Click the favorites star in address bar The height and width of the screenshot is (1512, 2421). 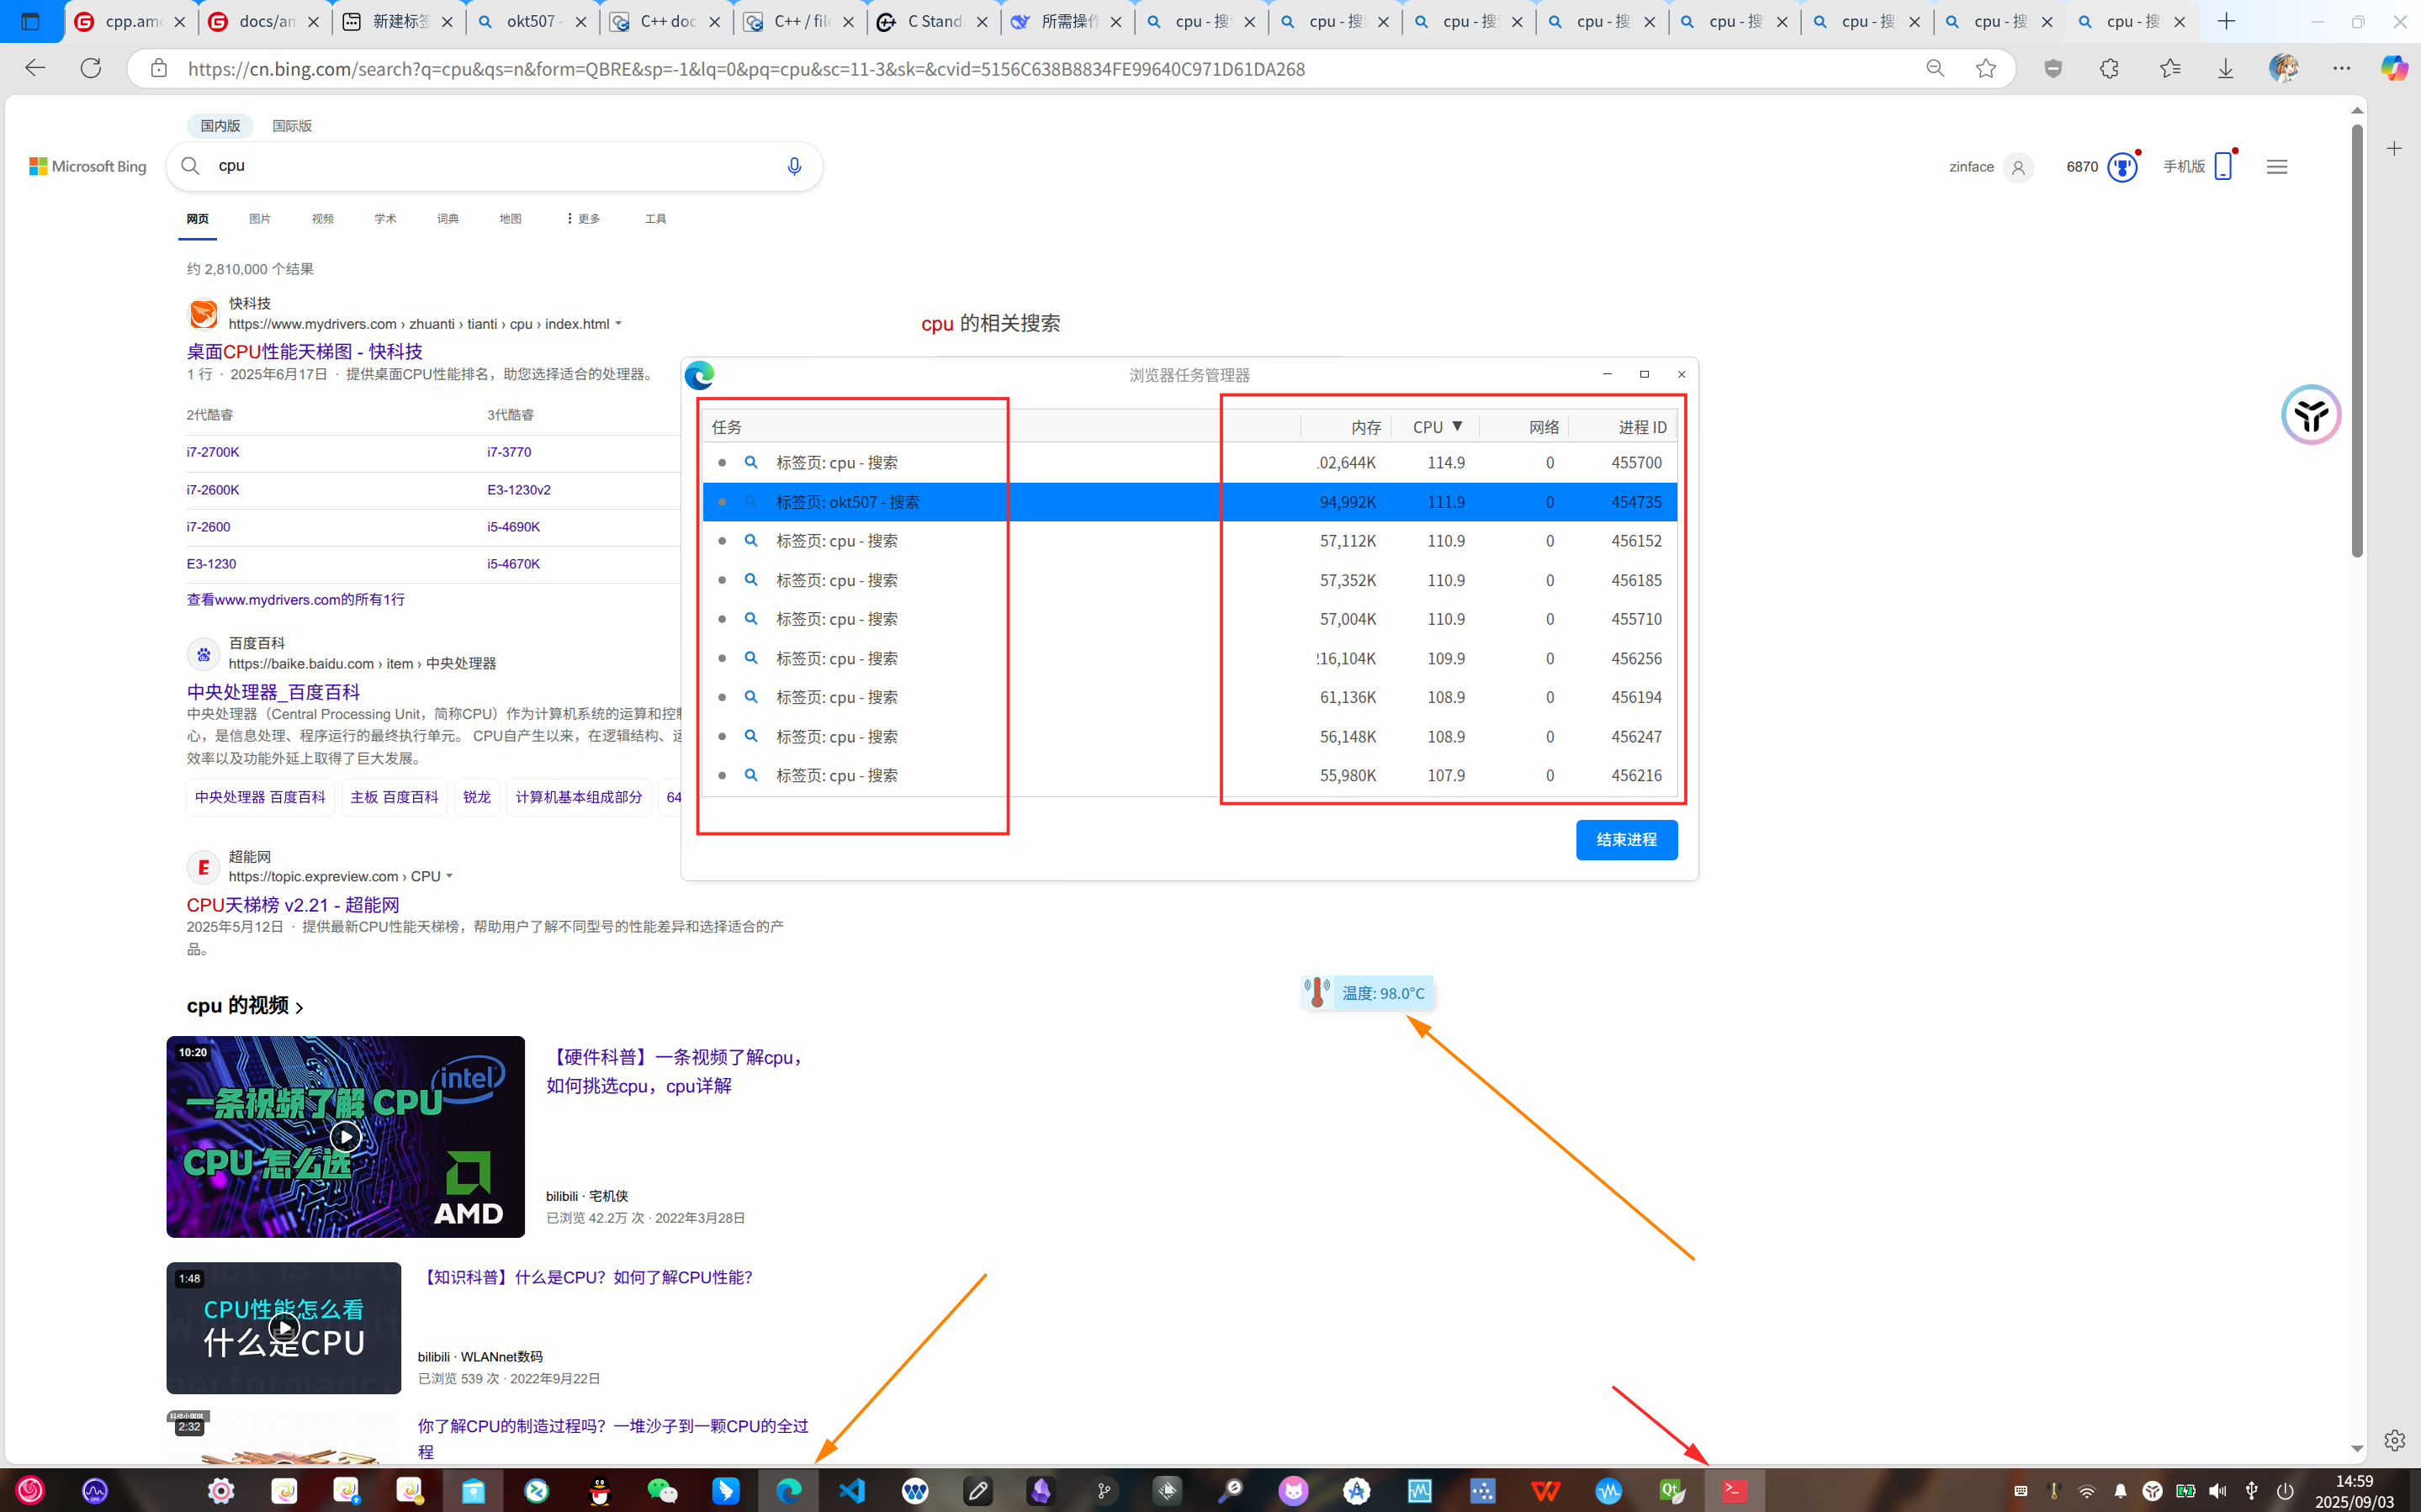[1986, 68]
